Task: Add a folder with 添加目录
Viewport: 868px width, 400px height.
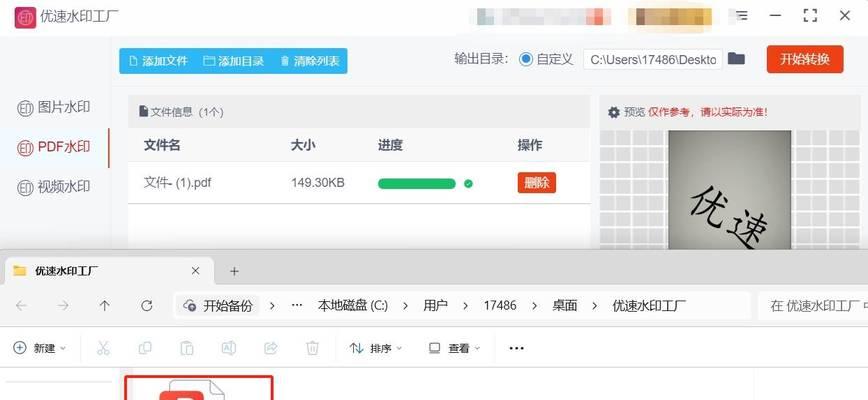Action: pyautogui.click(x=233, y=61)
